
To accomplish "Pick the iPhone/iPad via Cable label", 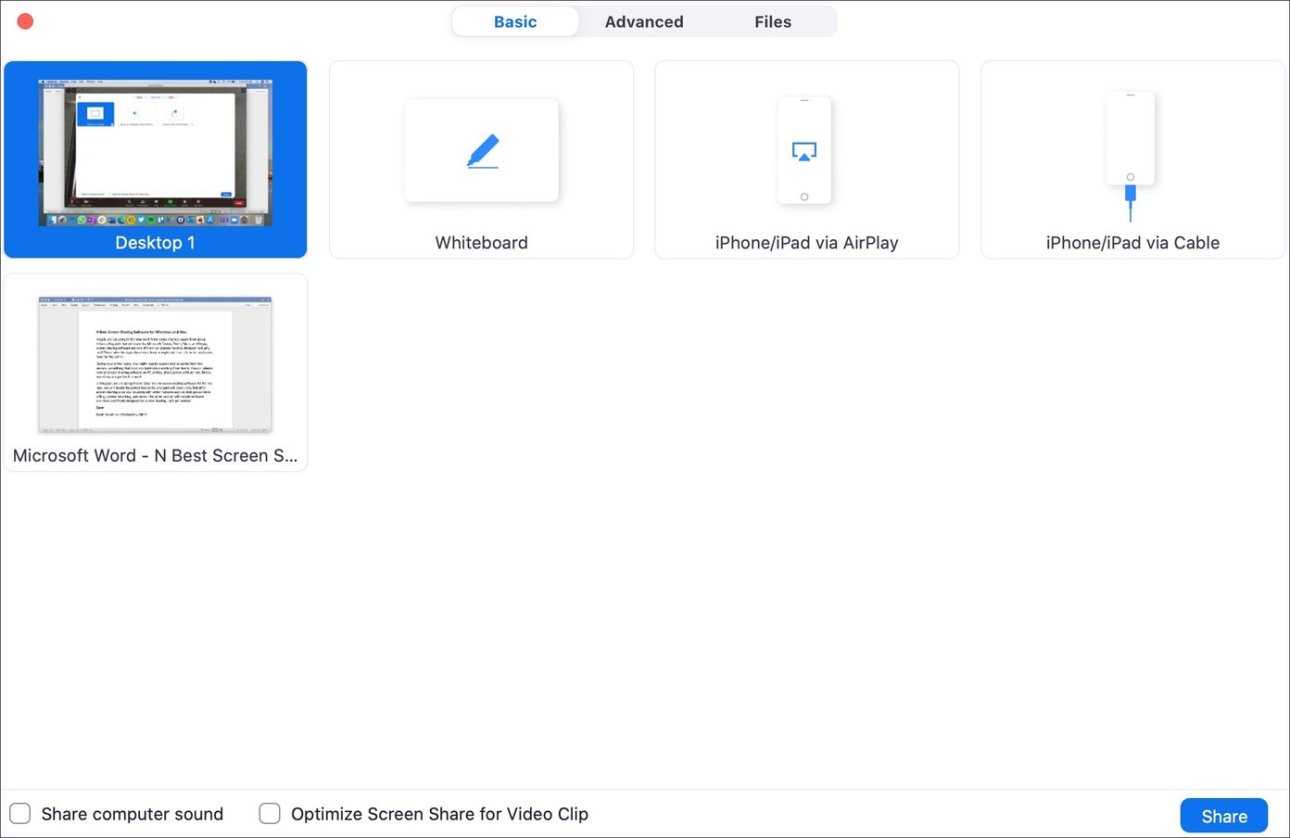I will tap(1132, 243).
